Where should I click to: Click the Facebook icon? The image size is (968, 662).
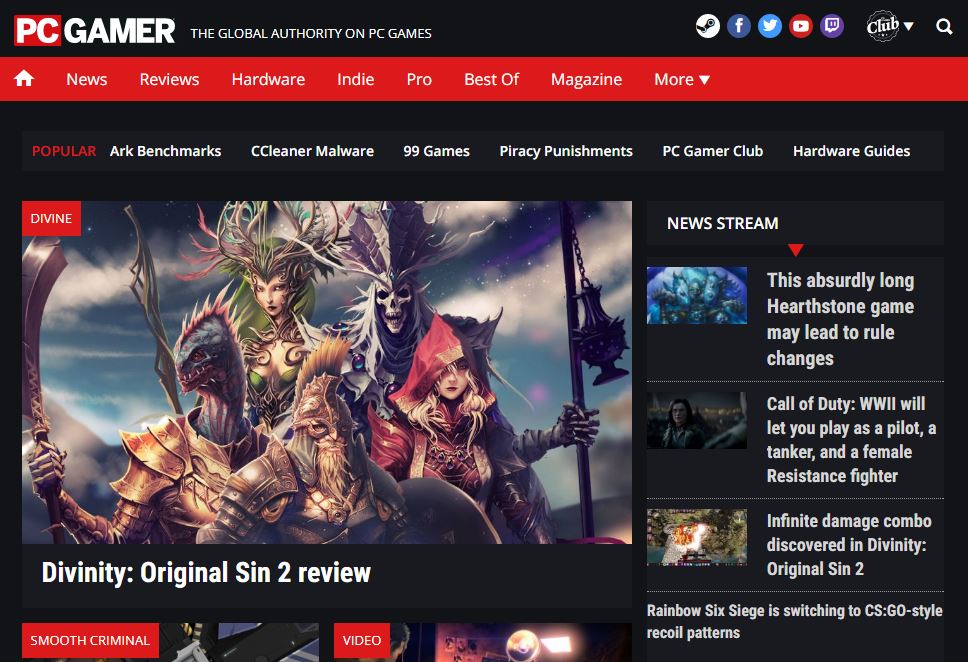coord(739,26)
